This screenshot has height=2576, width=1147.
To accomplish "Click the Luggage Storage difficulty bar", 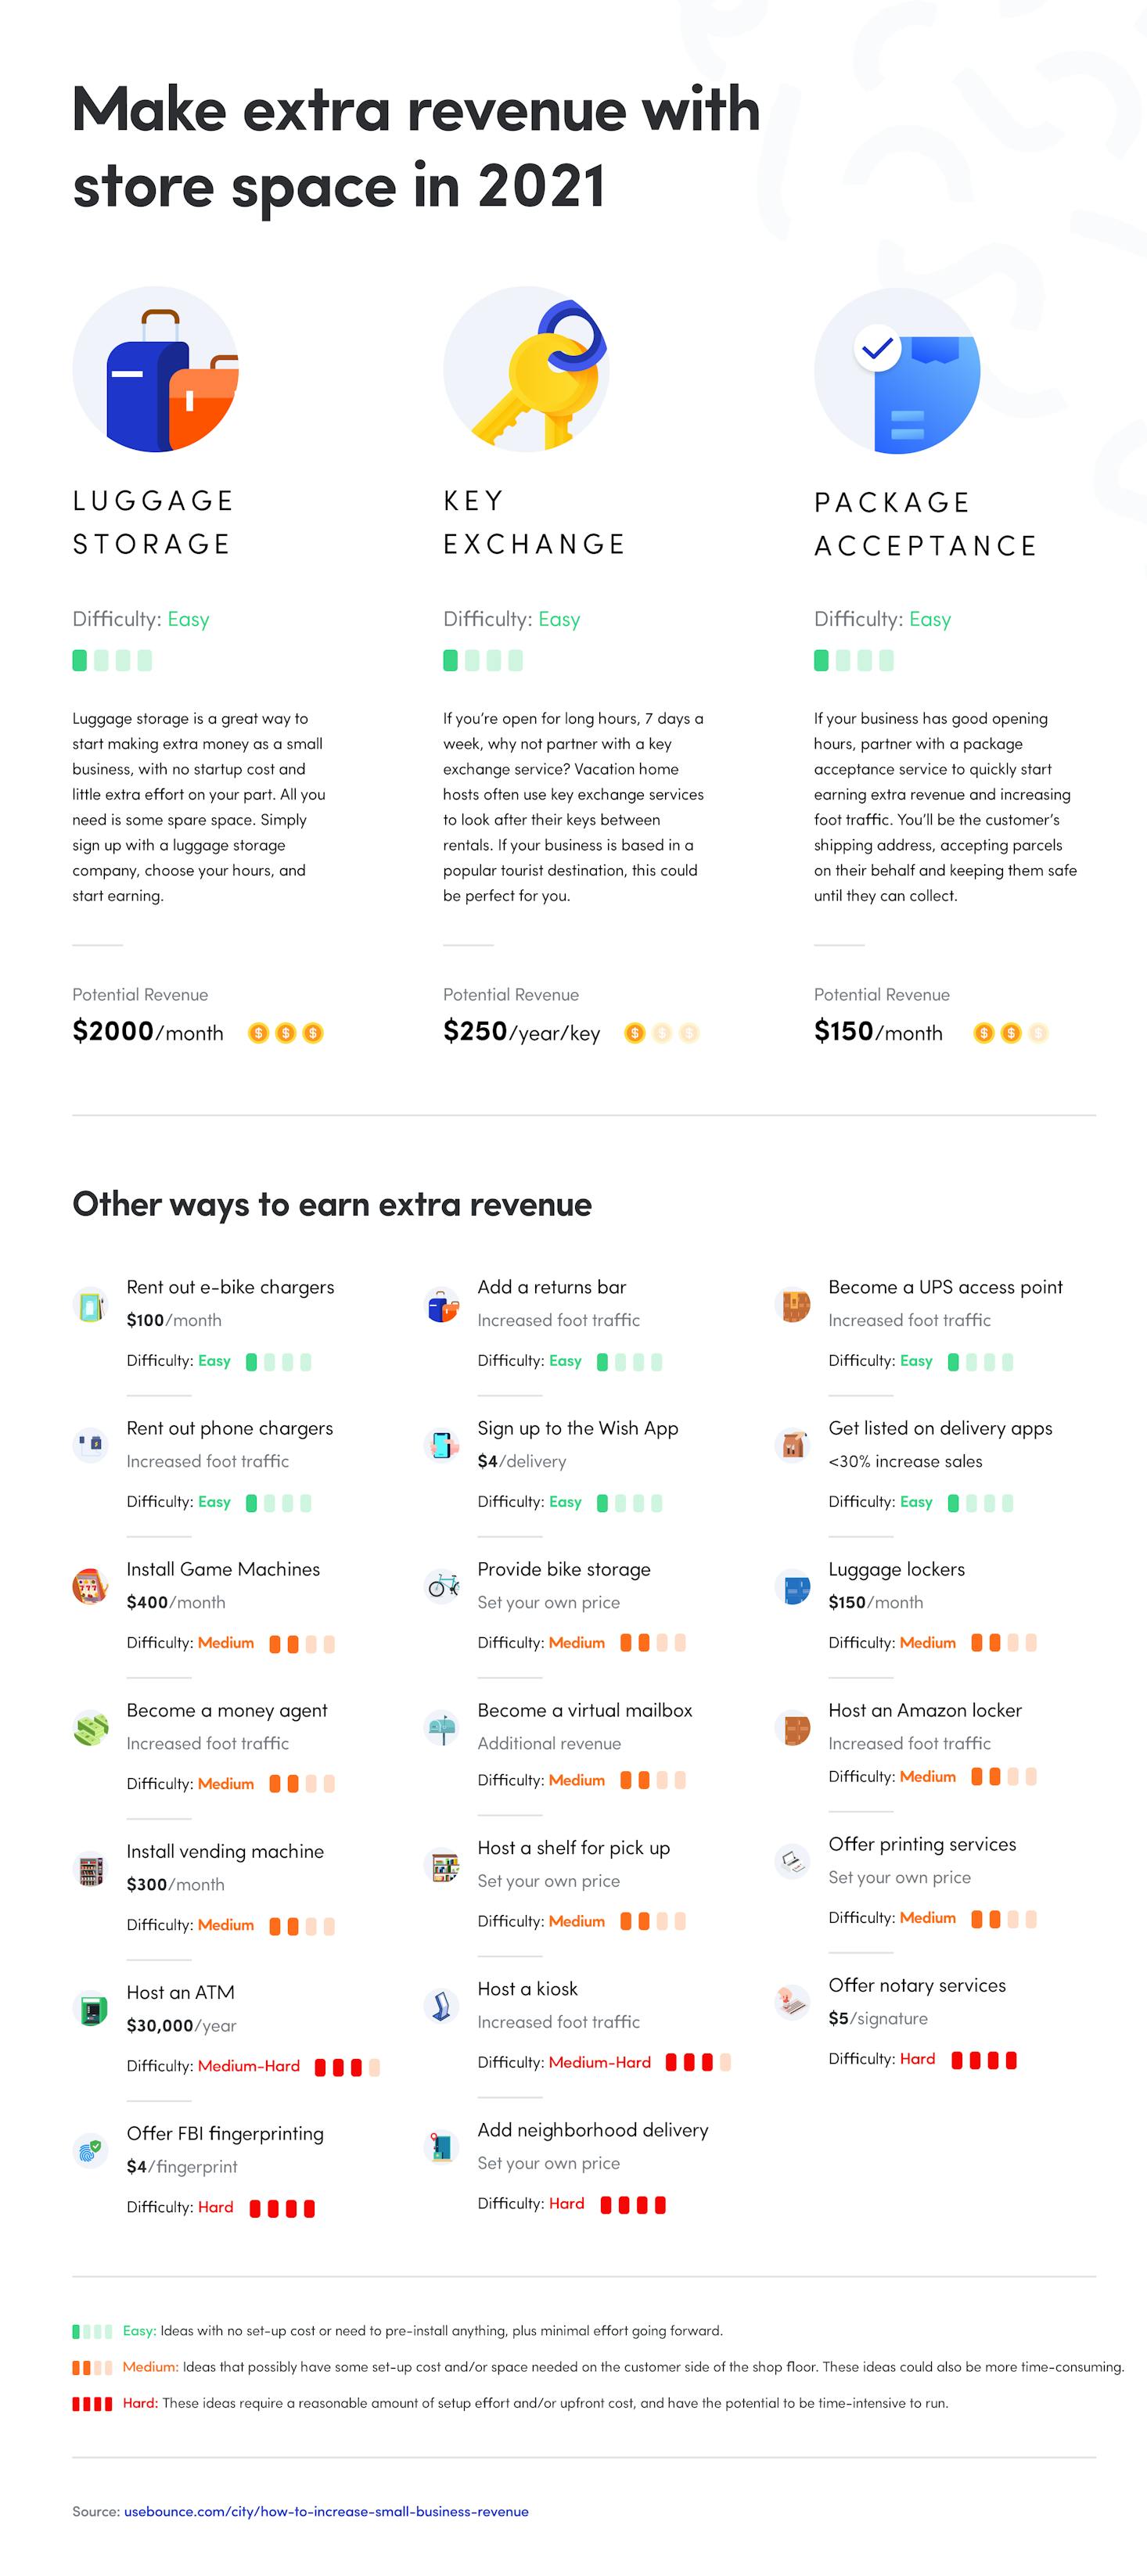I will pyautogui.click(x=112, y=660).
